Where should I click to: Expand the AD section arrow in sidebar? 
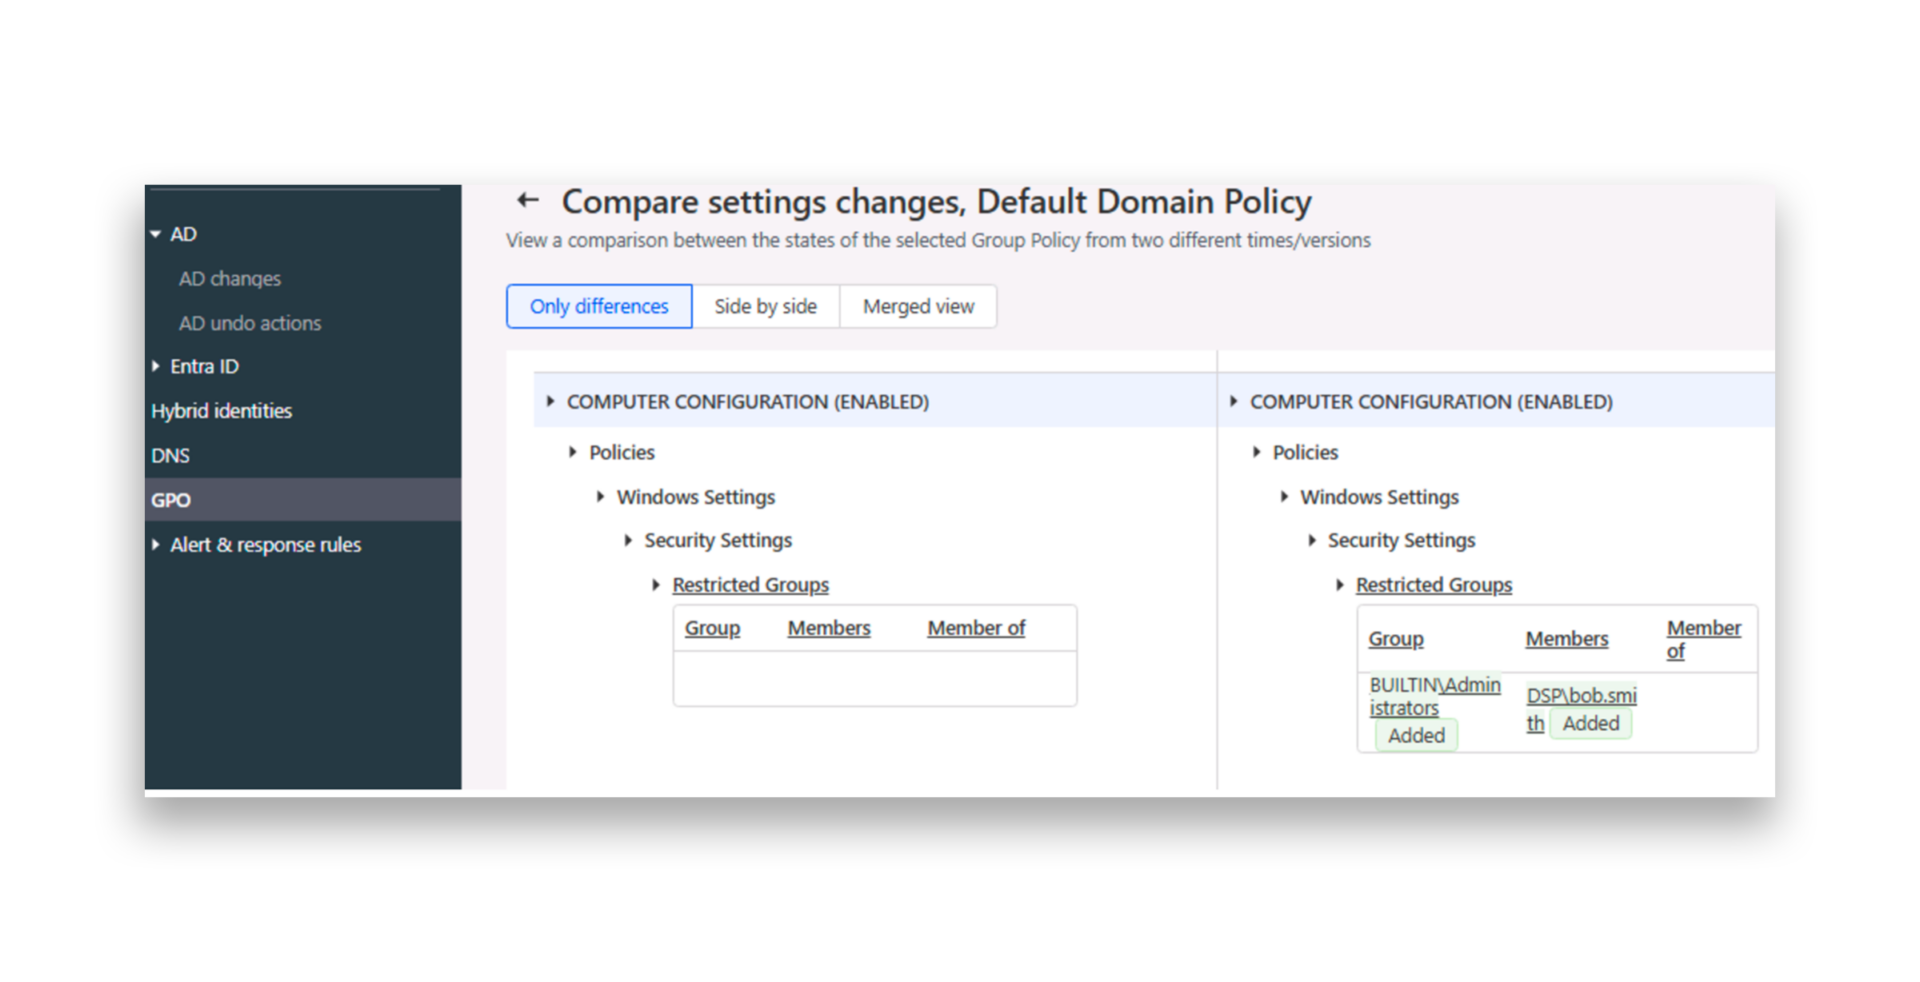157,233
